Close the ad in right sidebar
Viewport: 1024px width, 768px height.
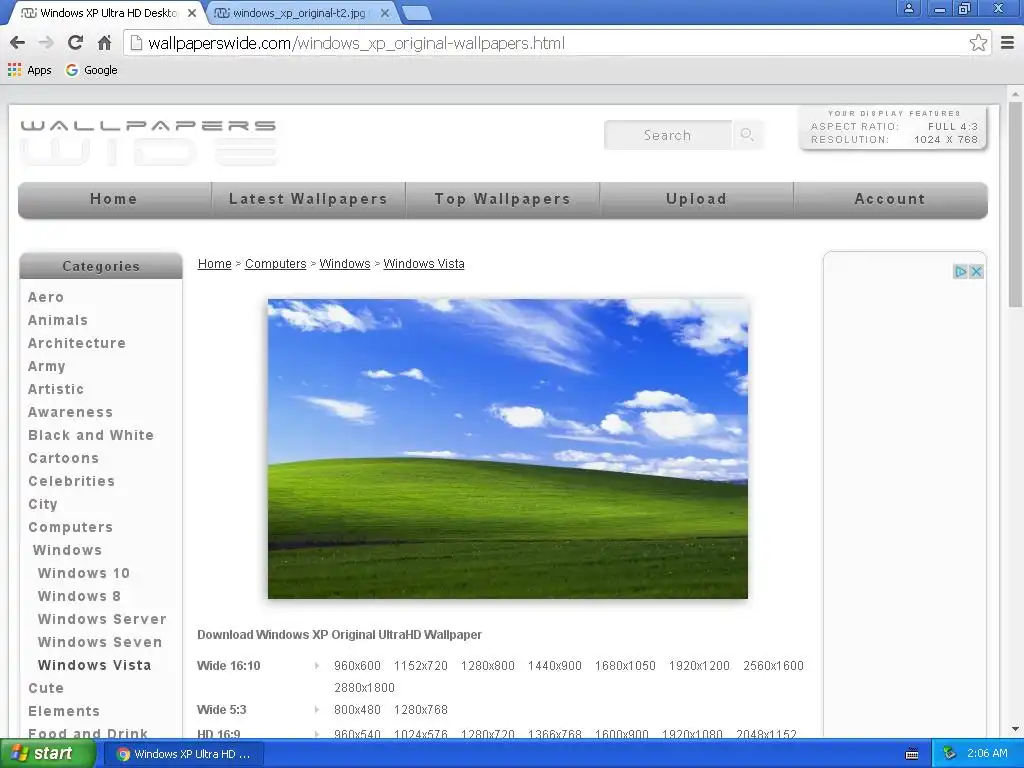click(976, 272)
